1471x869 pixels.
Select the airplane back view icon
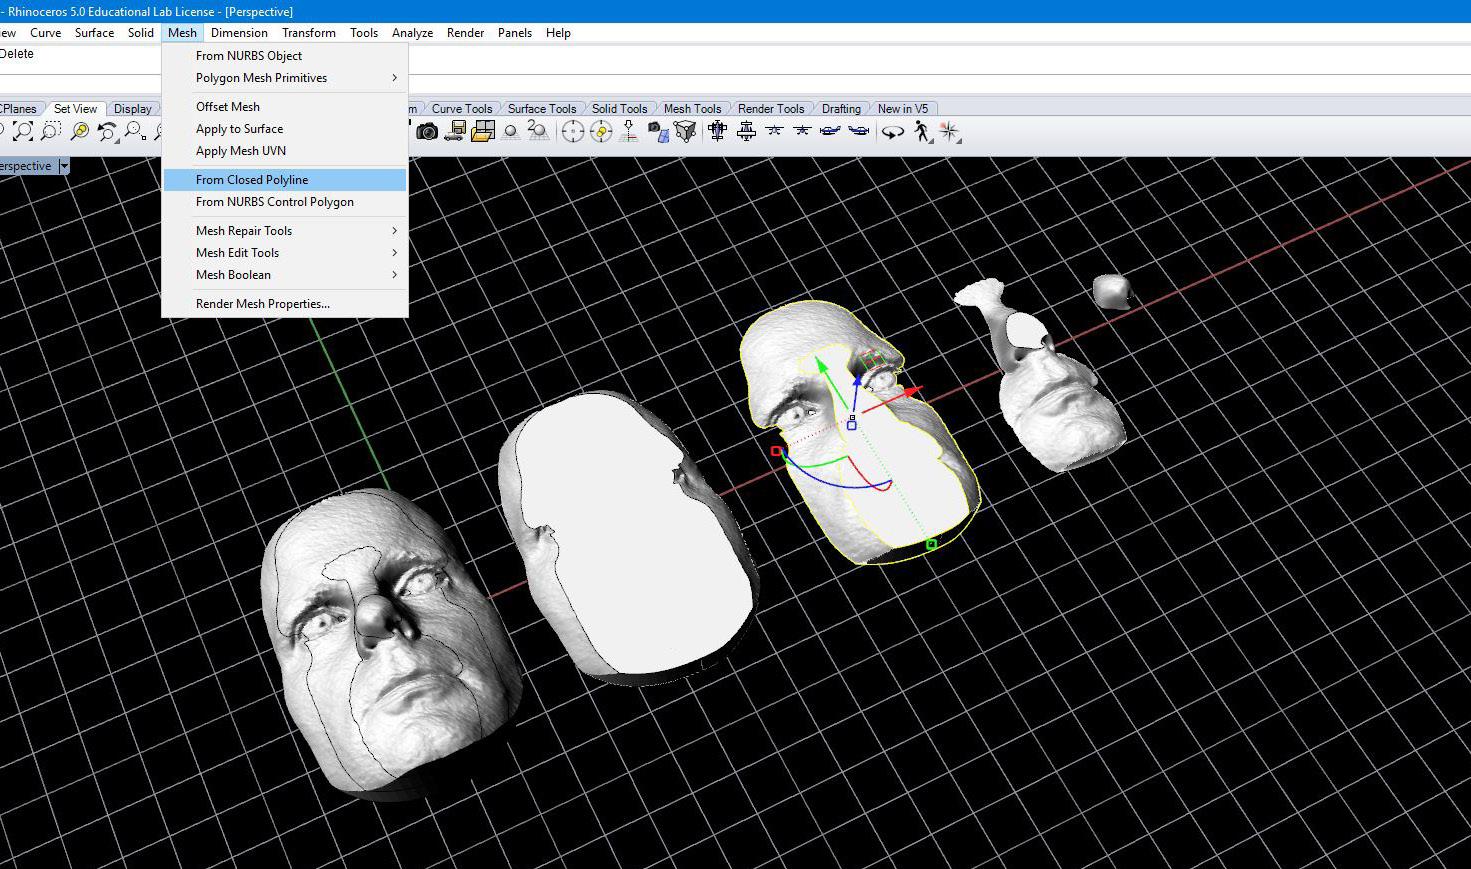802,131
